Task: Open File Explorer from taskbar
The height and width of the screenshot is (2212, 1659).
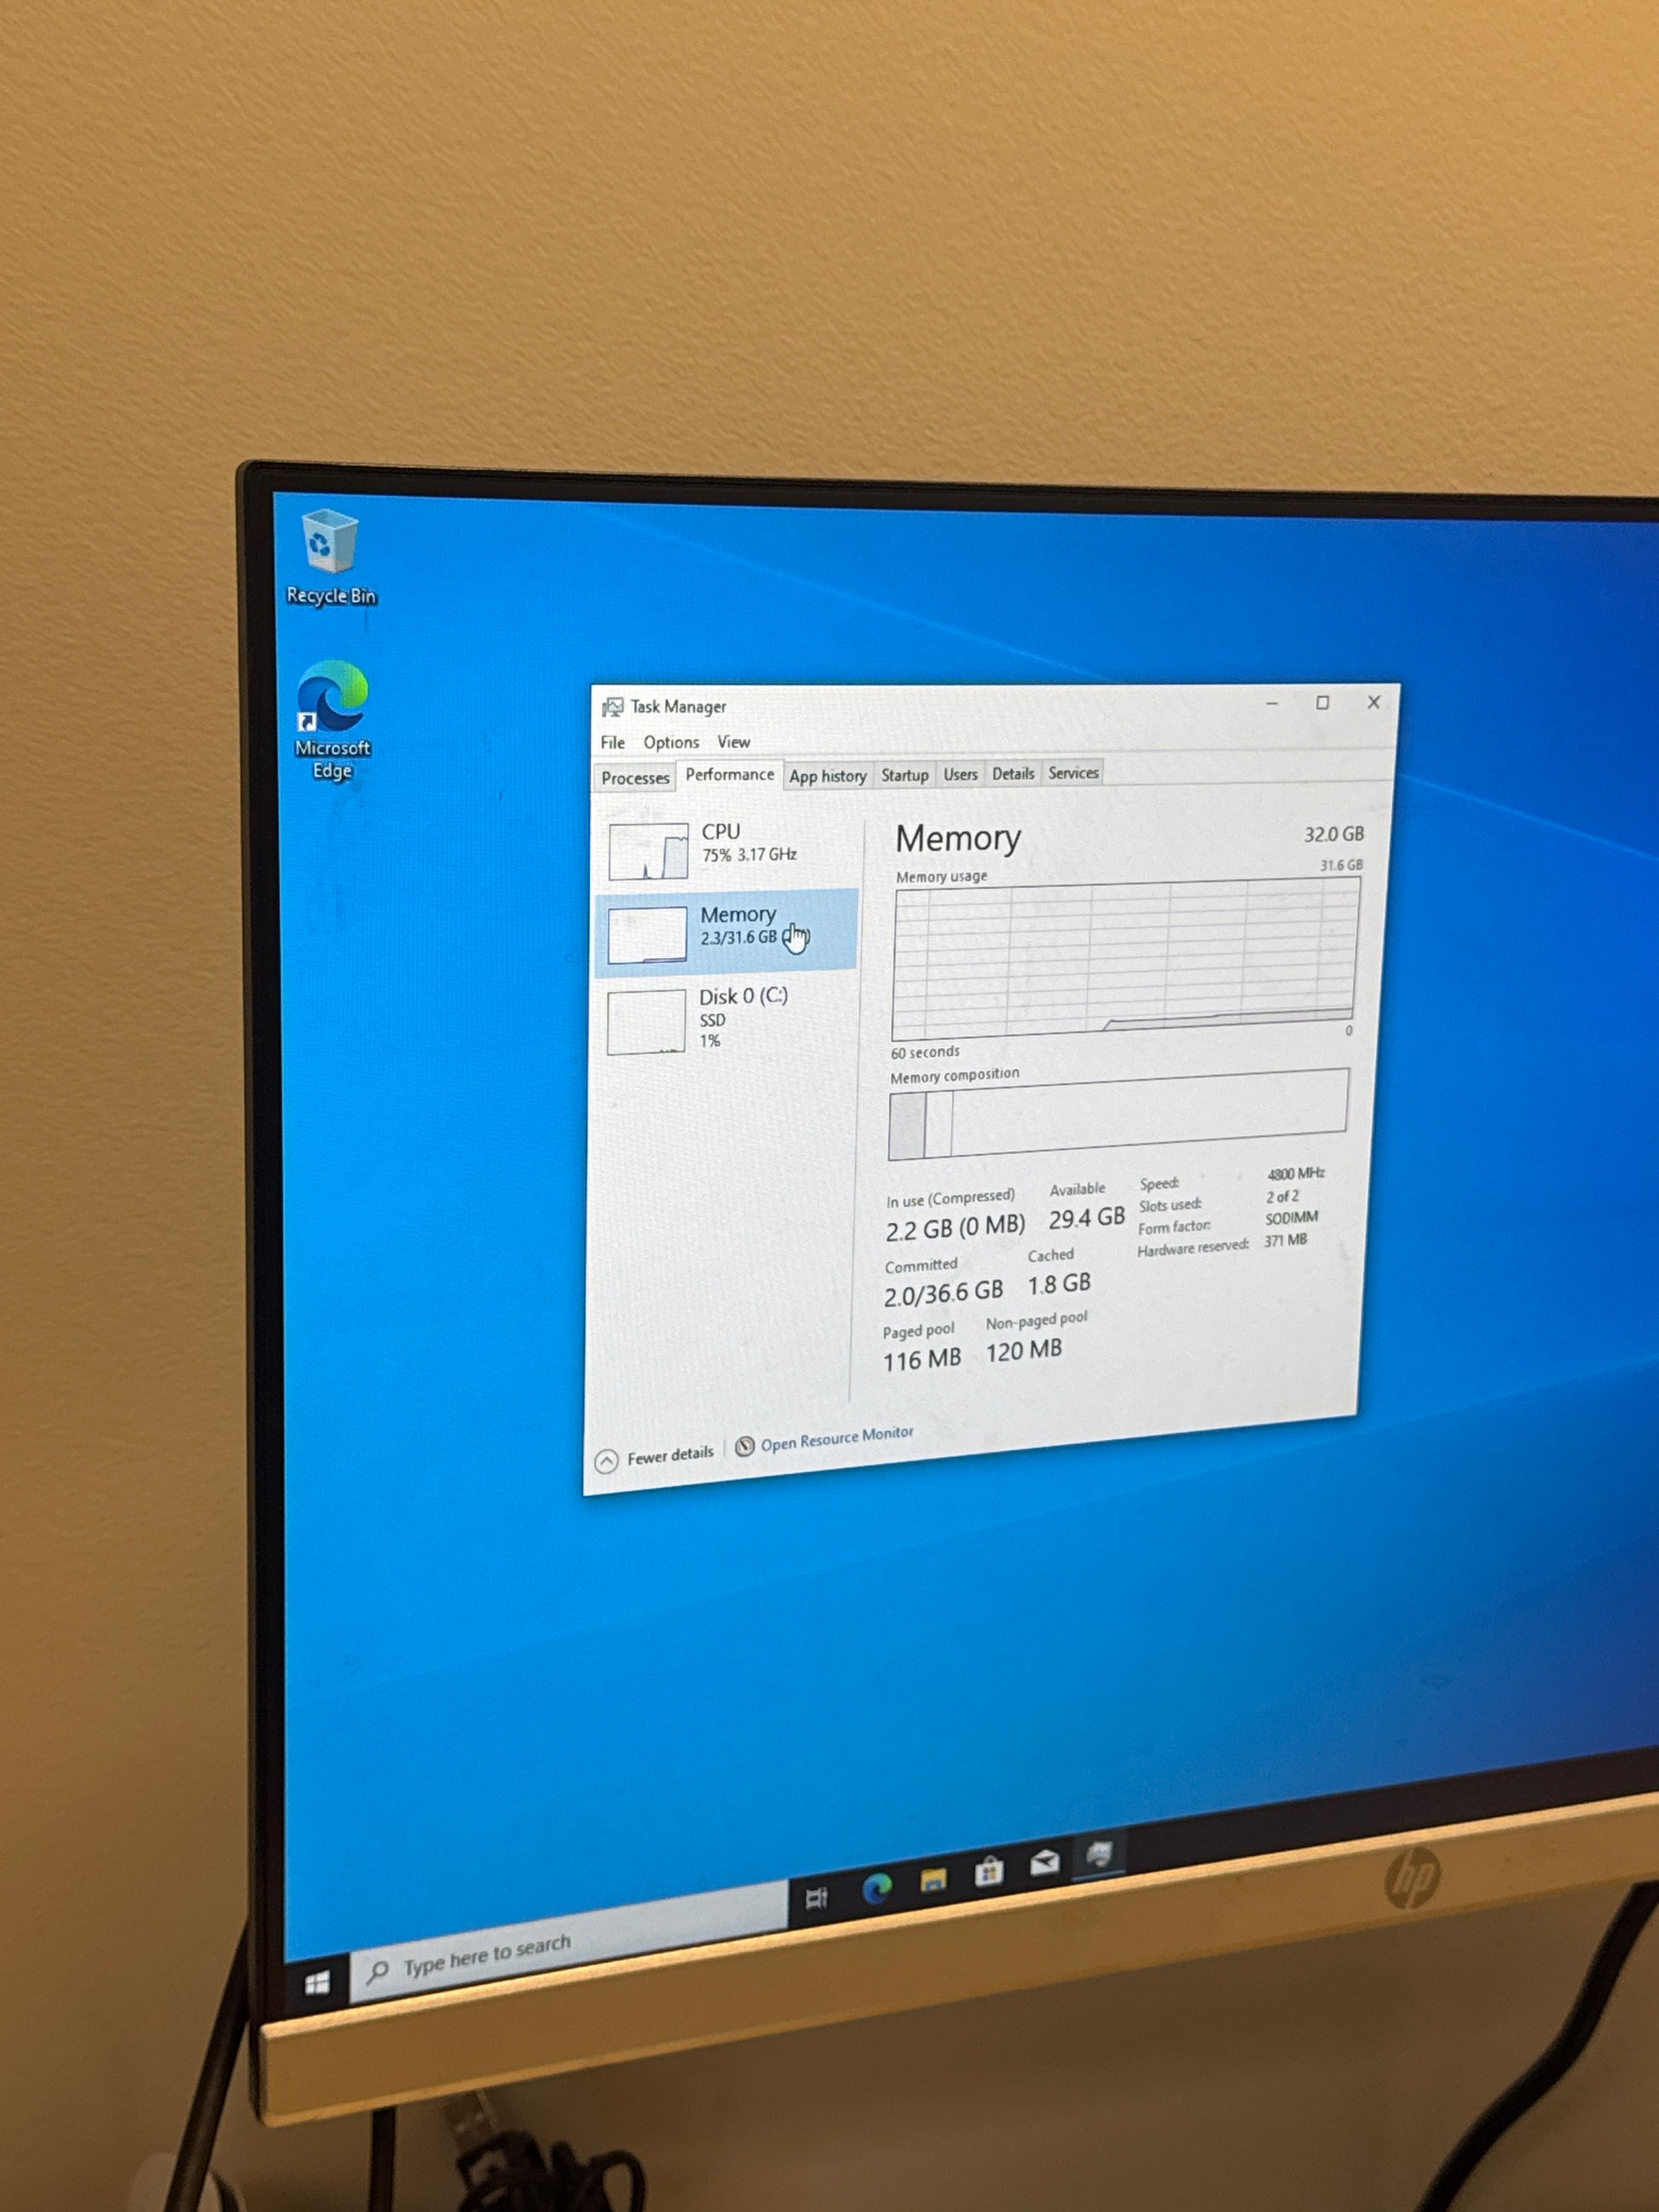Action: click(933, 1880)
